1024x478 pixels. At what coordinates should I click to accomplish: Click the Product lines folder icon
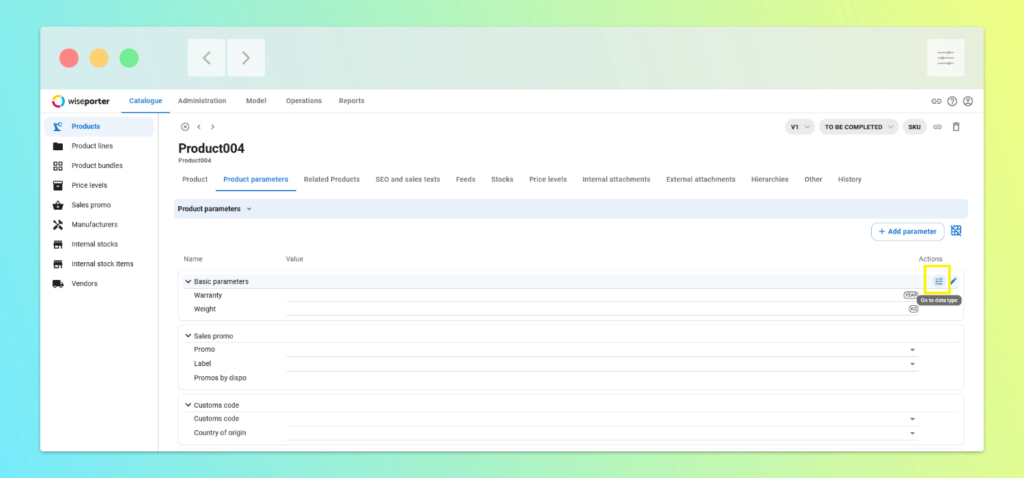point(57,146)
